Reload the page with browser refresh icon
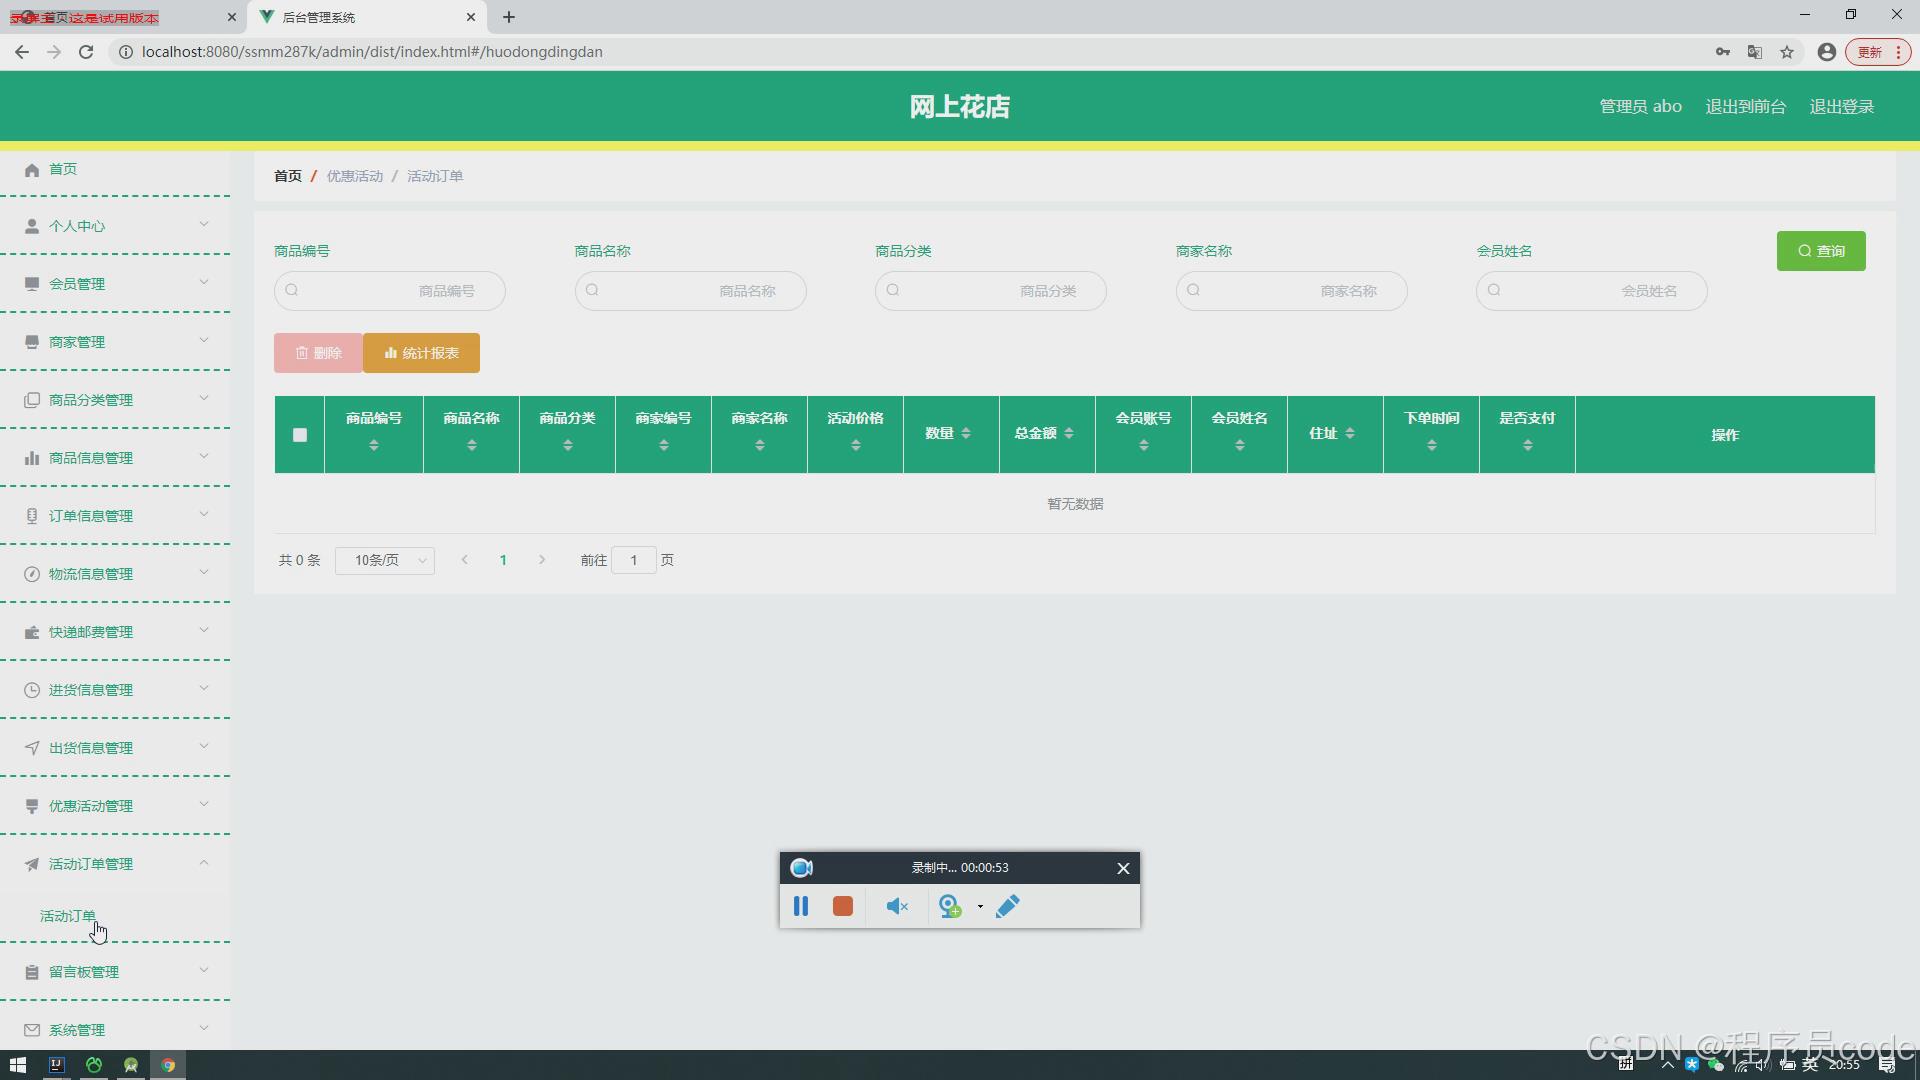 point(86,52)
